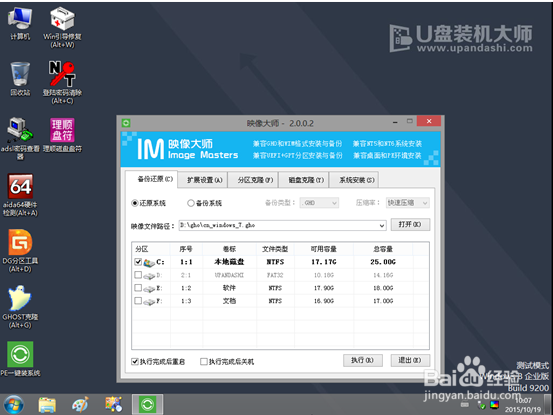
Task: Click the UPANDASHI volume label cell
Action: coord(229,275)
